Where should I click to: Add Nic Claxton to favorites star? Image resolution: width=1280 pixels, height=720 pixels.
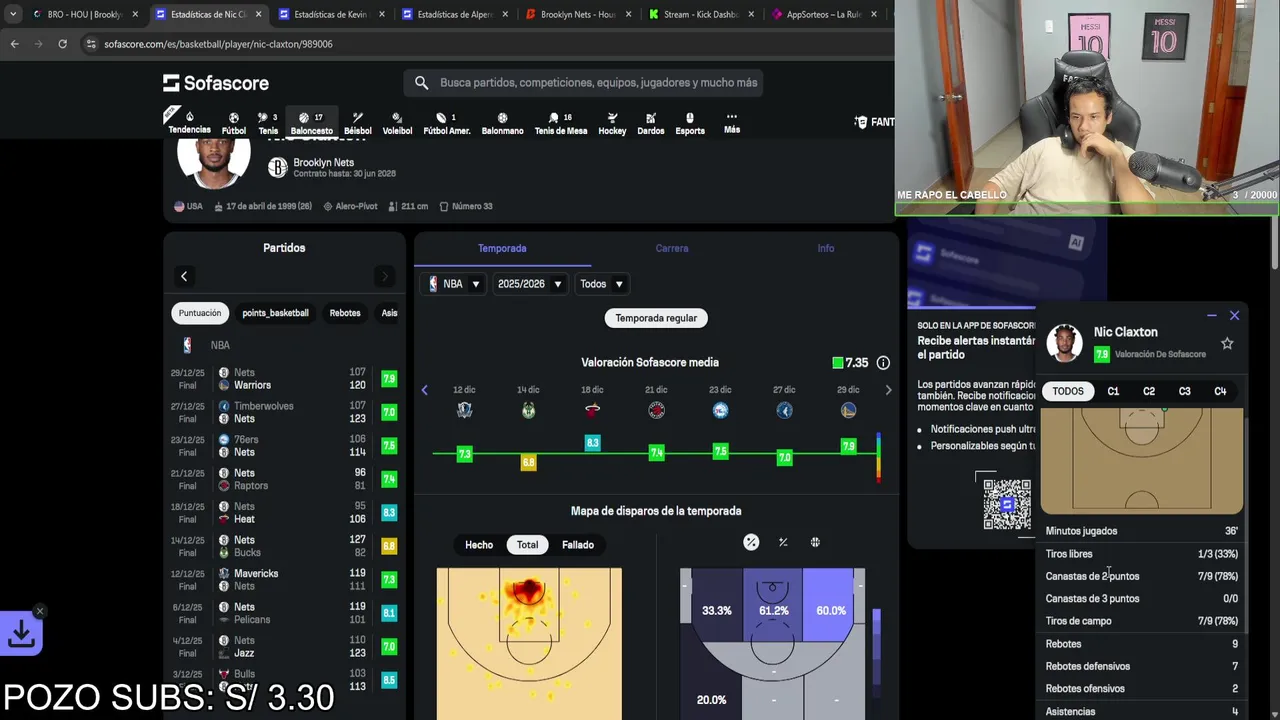[x=1227, y=343]
